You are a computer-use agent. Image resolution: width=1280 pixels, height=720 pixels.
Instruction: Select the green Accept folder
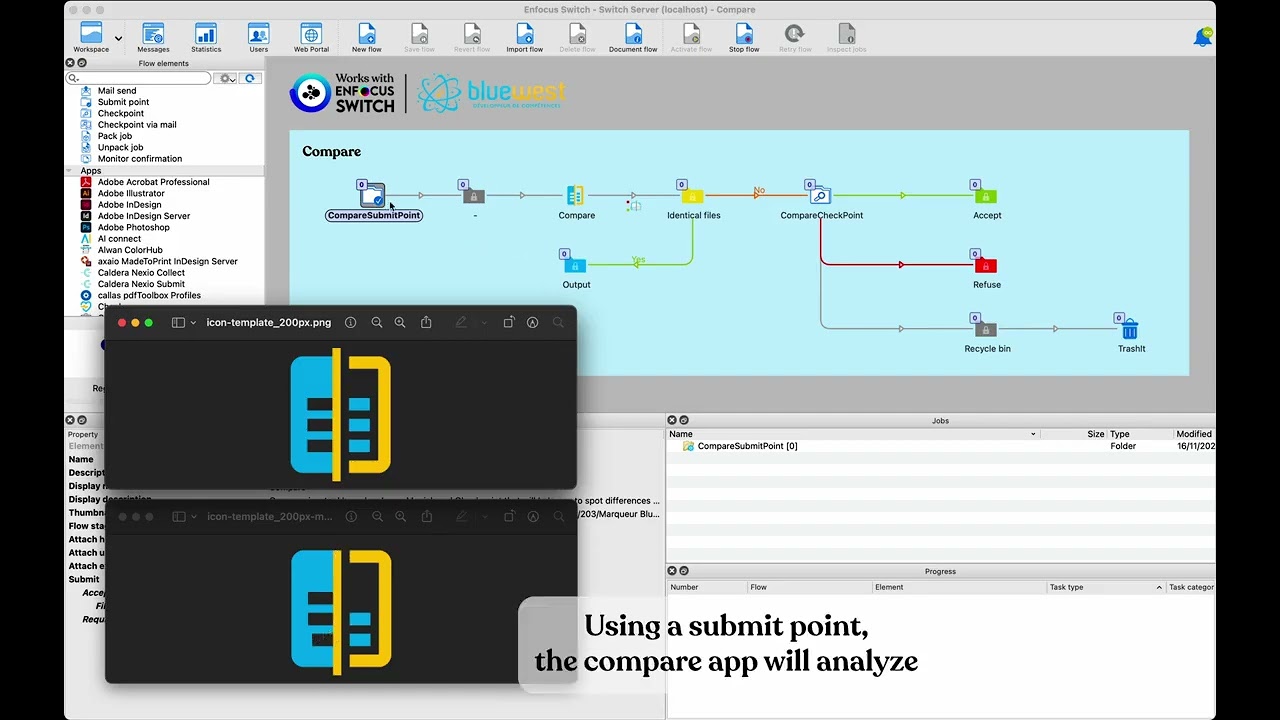986,196
